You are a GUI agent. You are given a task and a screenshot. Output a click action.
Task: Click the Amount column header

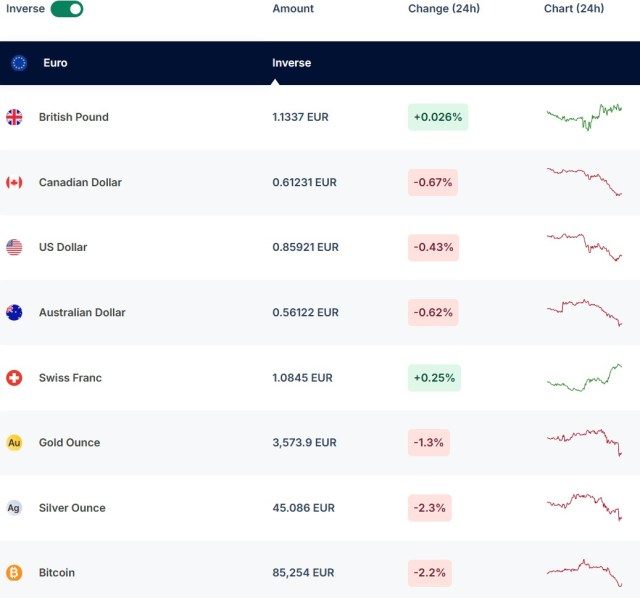293,9
